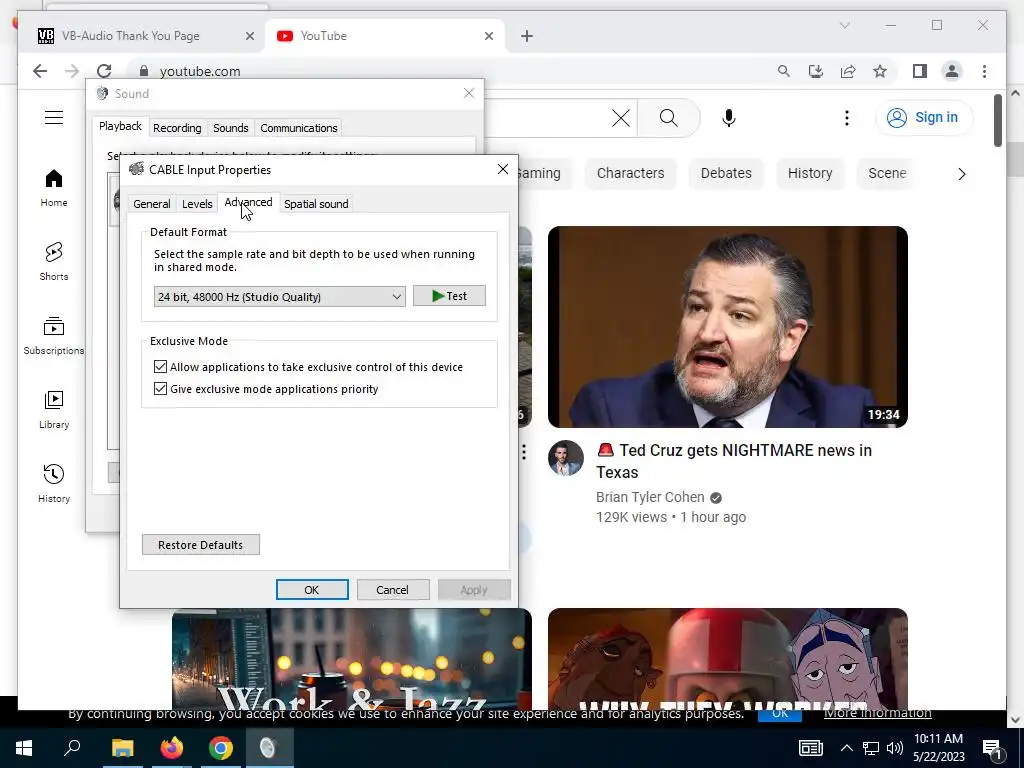The width and height of the screenshot is (1024, 768).
Task: Click Chrome icon in taskbar
Action: pos(221,748)
